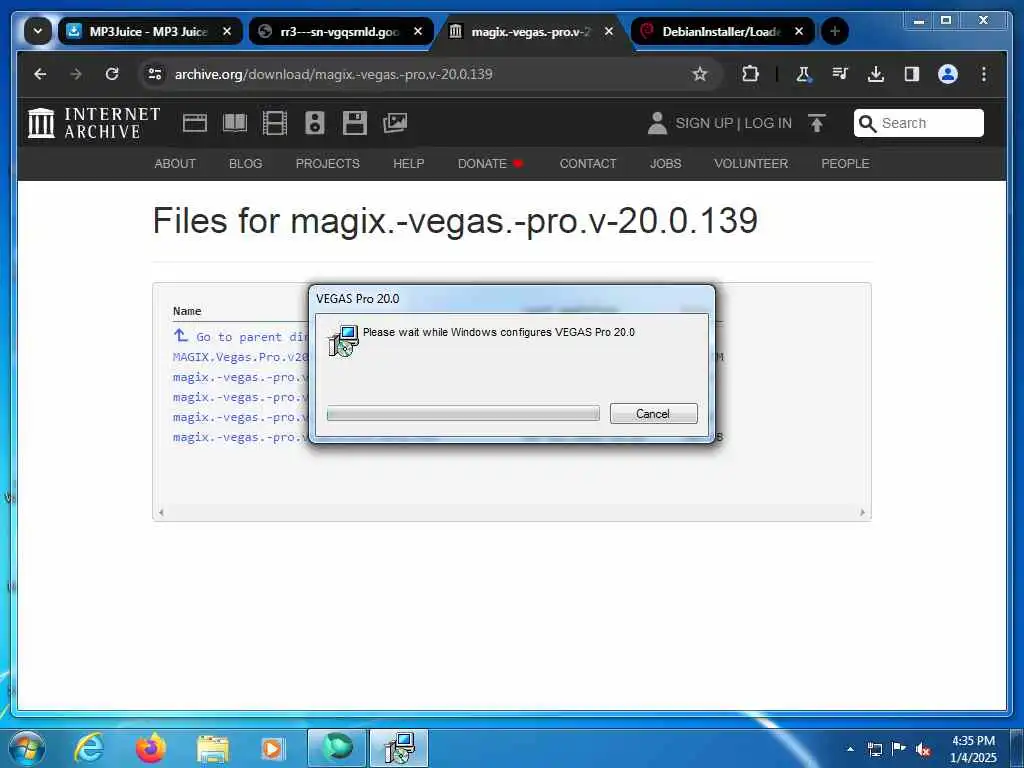The height and width of the screenshot is (768, 1024).
Task: Open the Chrome profile avatar
Action: (x=948, y=74)
